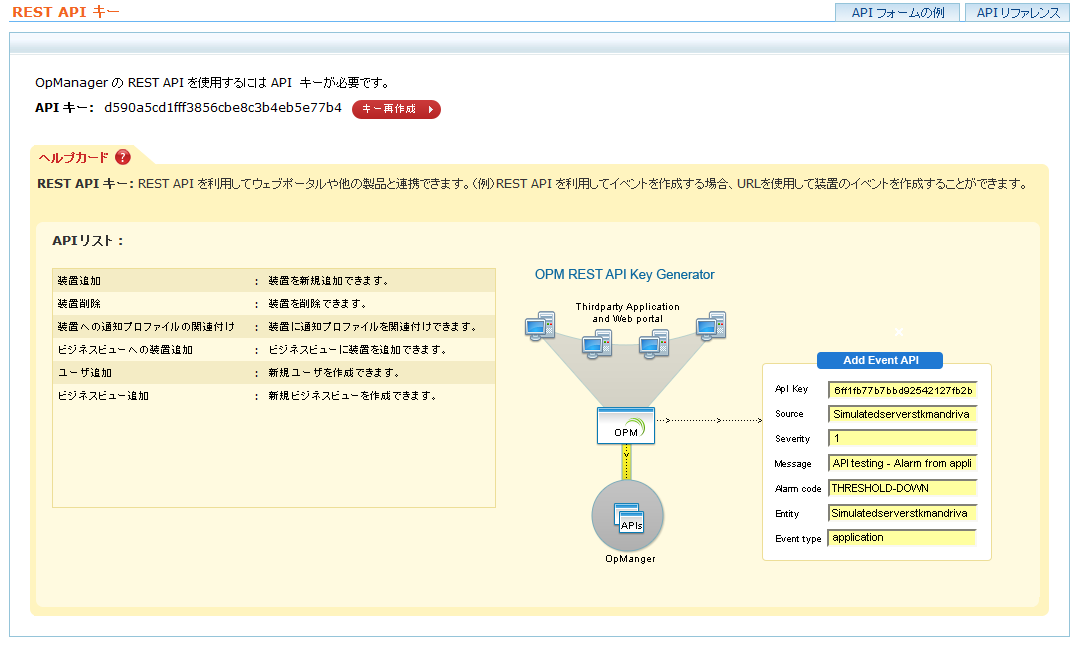The image size is (1081, 650).
Task: Click the APIリスト heading
Action: tap(88, 241)
